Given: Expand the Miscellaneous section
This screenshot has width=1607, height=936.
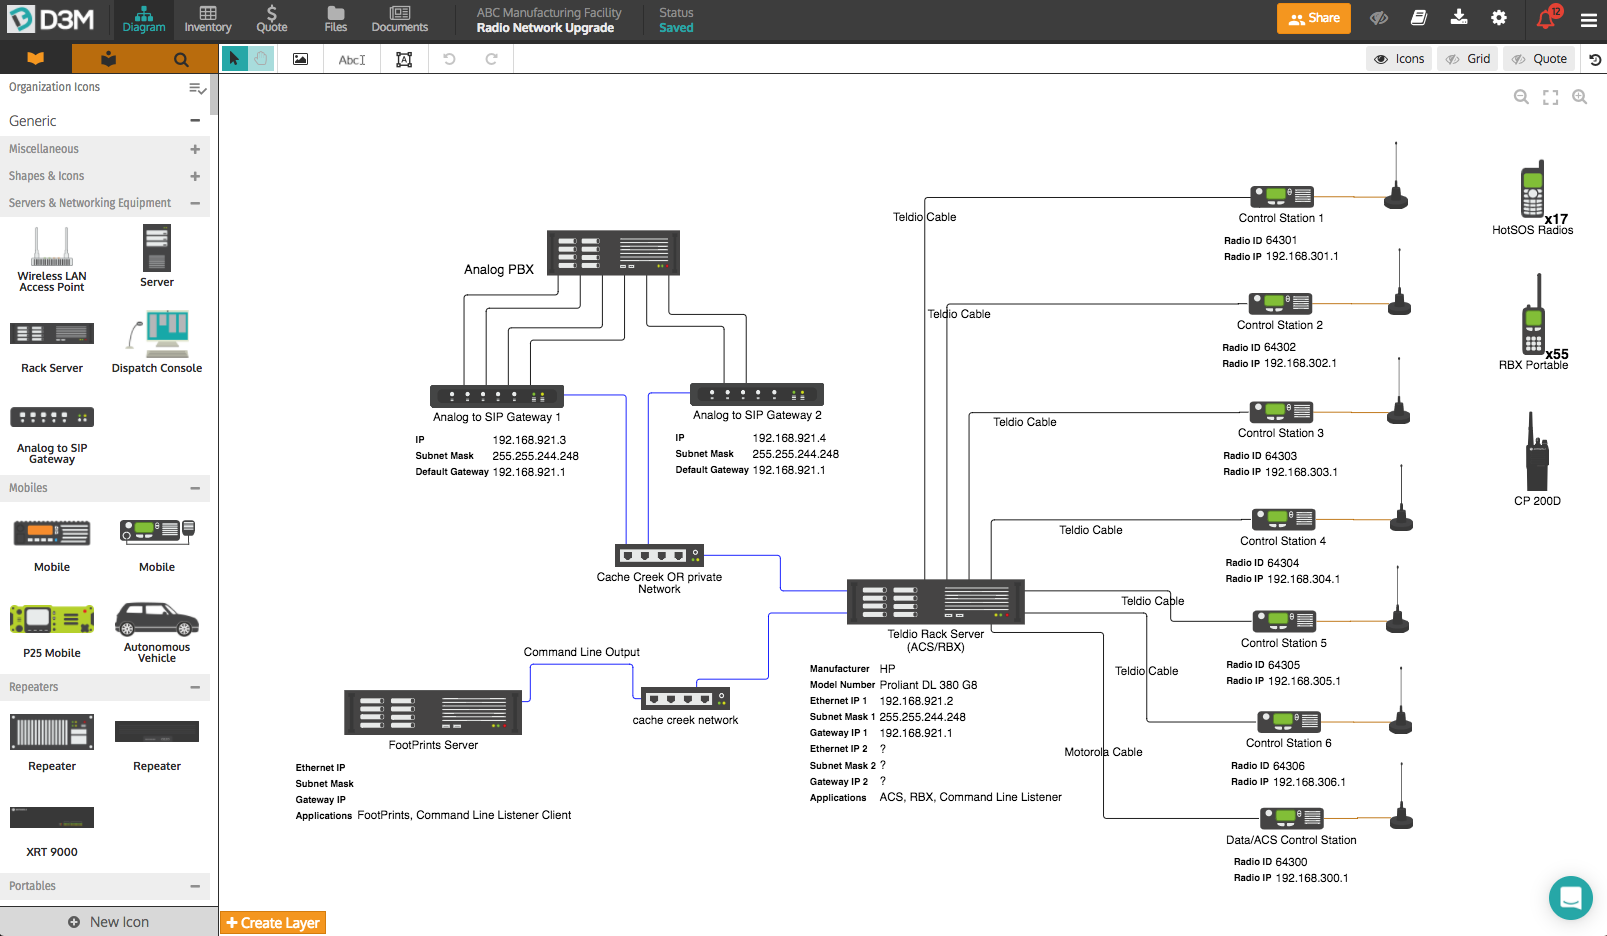Looking at the screenshot, I should 195,149.
